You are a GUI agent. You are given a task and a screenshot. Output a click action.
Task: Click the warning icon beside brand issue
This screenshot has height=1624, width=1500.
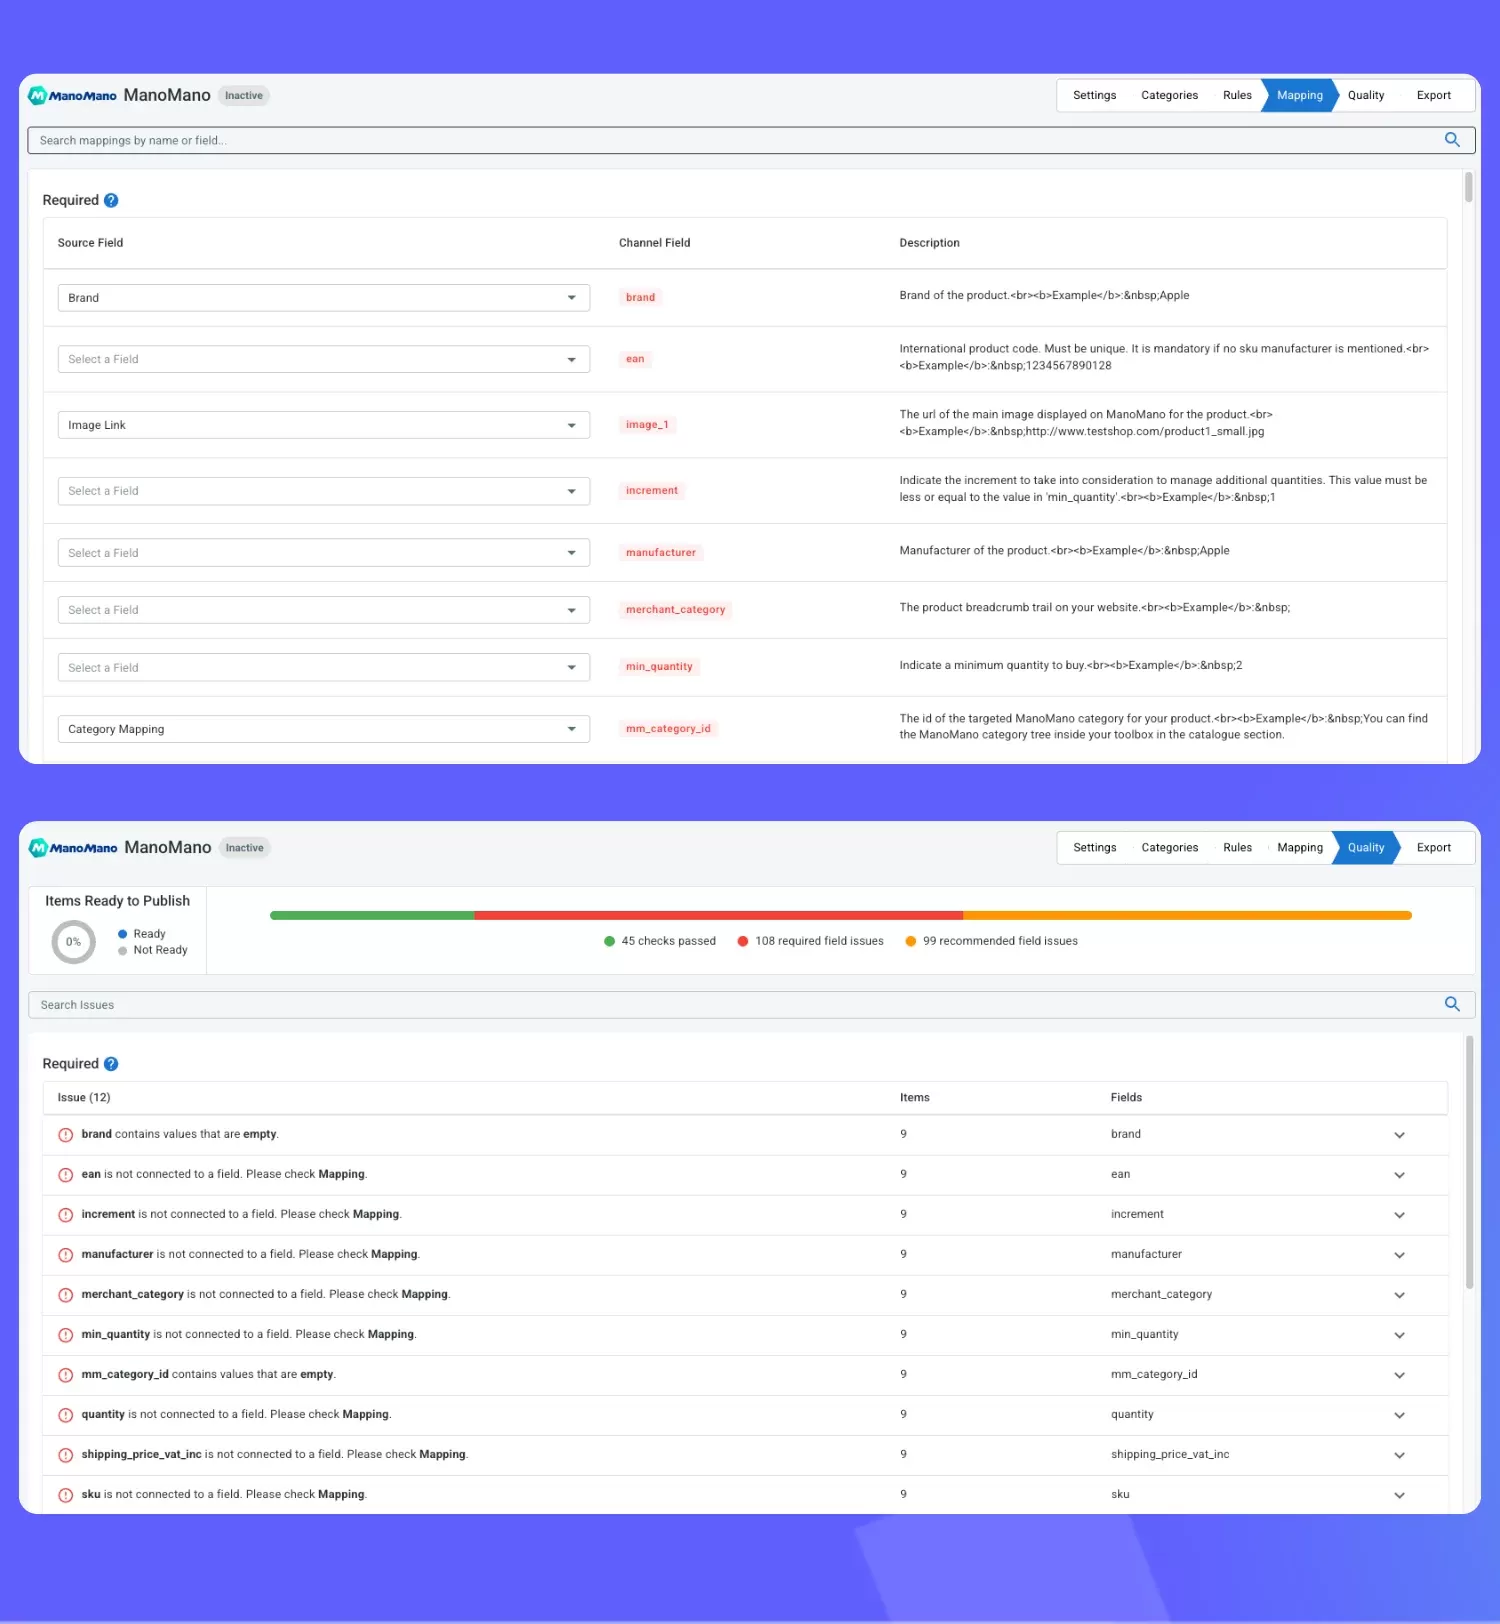[x=66, y=1135]
